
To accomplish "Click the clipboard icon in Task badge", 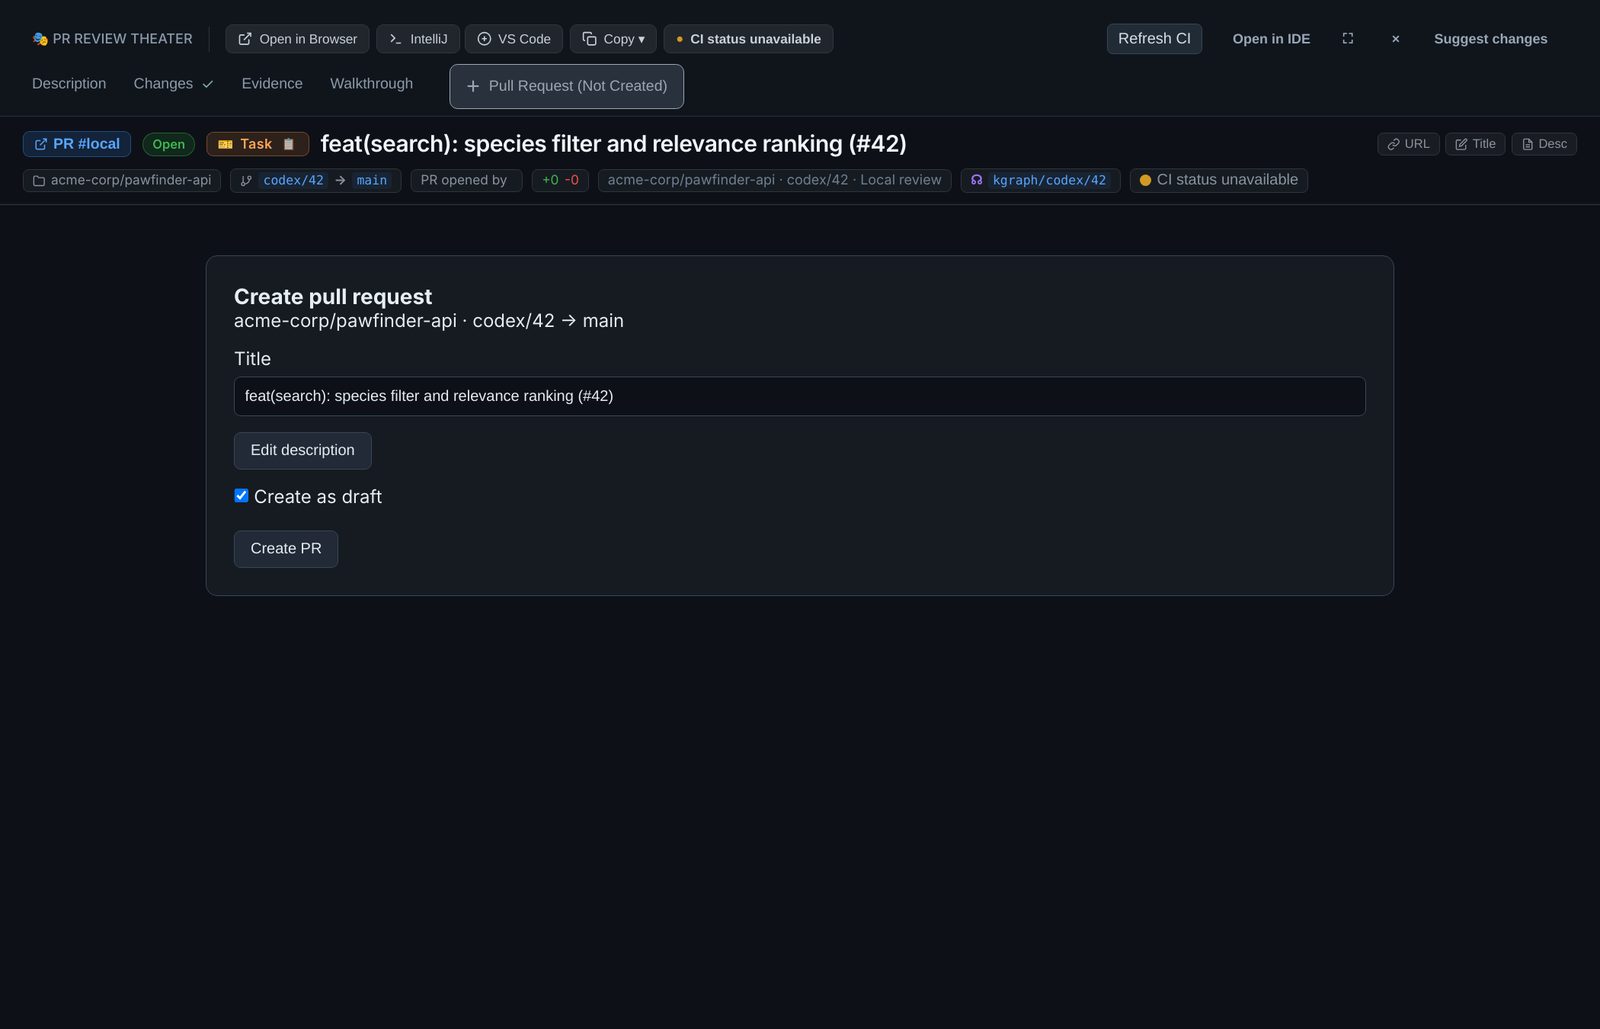I will click(x=288, y=144).
